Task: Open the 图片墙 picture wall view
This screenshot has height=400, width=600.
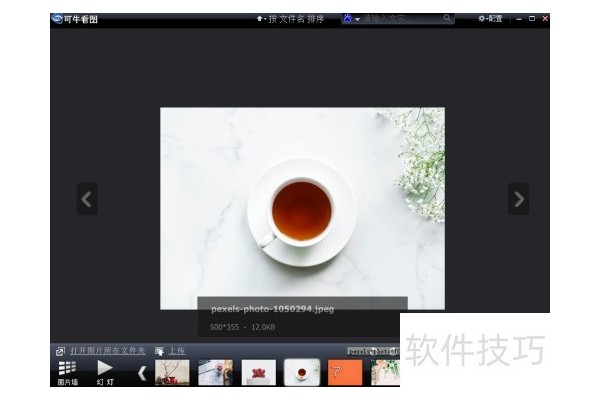Action: pyautogui.click(x=67, y=373)
